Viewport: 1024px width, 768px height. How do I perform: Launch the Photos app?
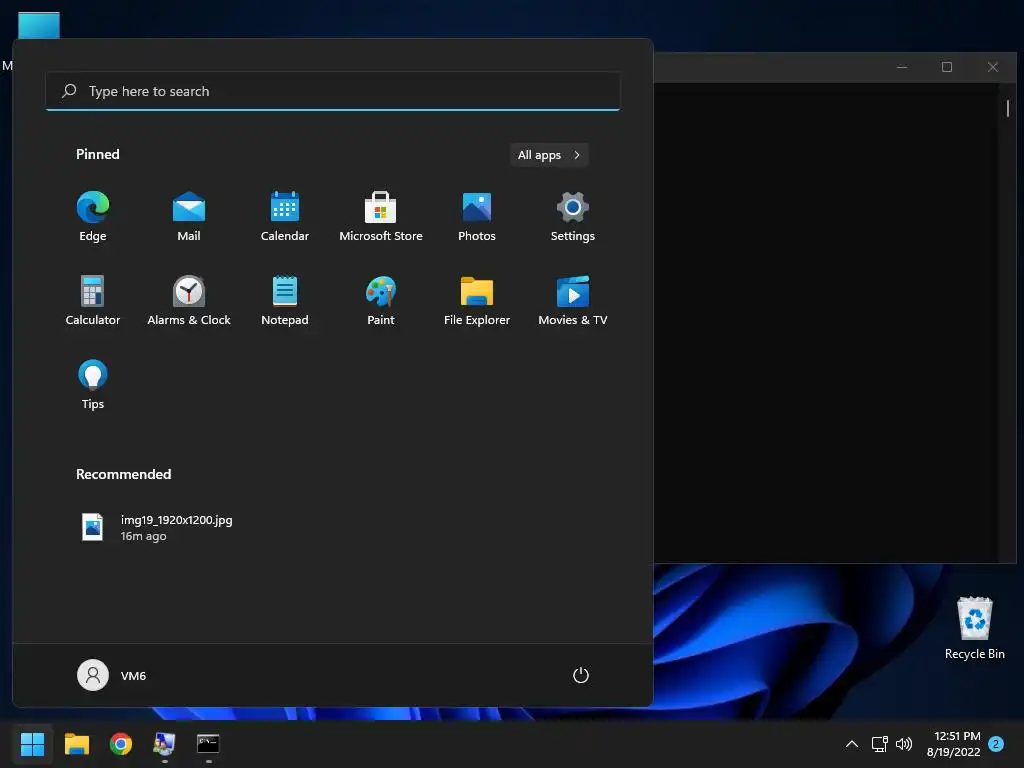(x=477, y=217)
